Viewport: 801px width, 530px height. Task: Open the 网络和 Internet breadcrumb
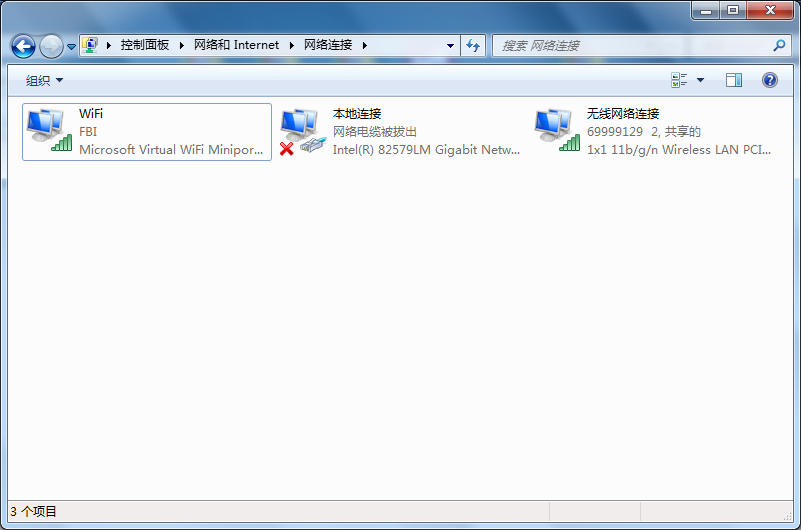pyautogui.click(x=236, y=45)
